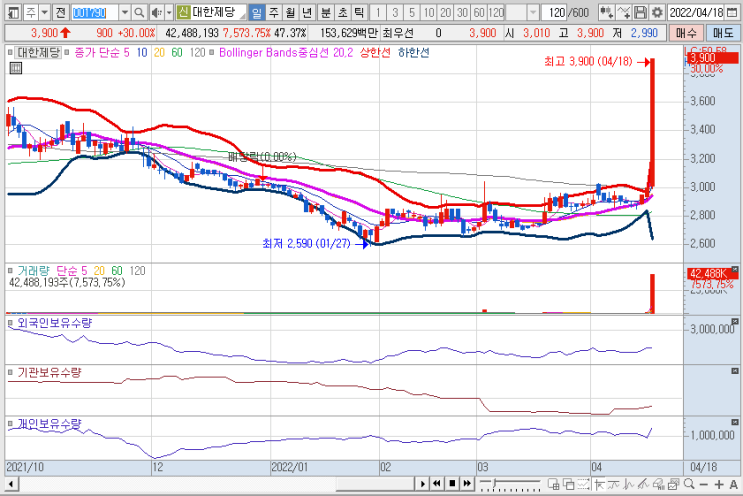This screenshot has height=496, width=743.
Task: Open the stock search magnifier
Action: pyautogui.click(x=139, y=12)
